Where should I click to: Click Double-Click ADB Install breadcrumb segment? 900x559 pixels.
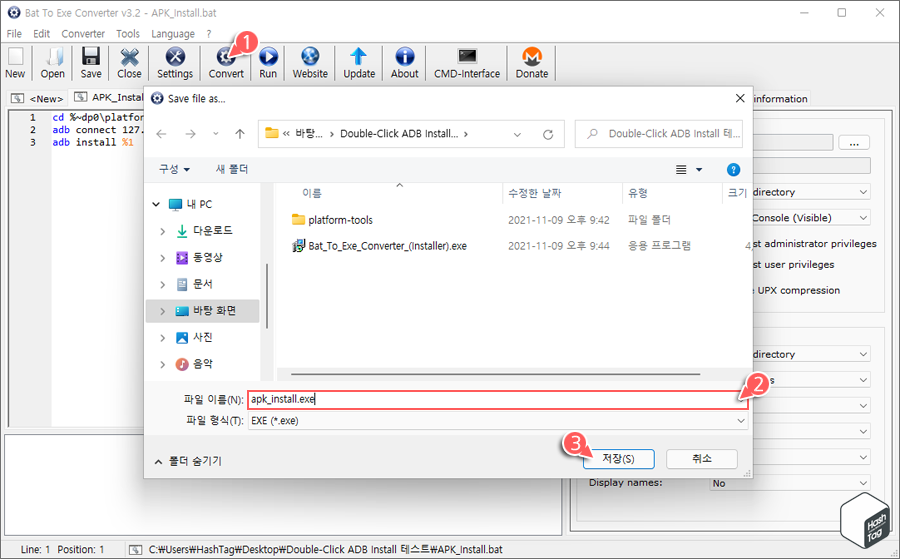tap(399, 134)
